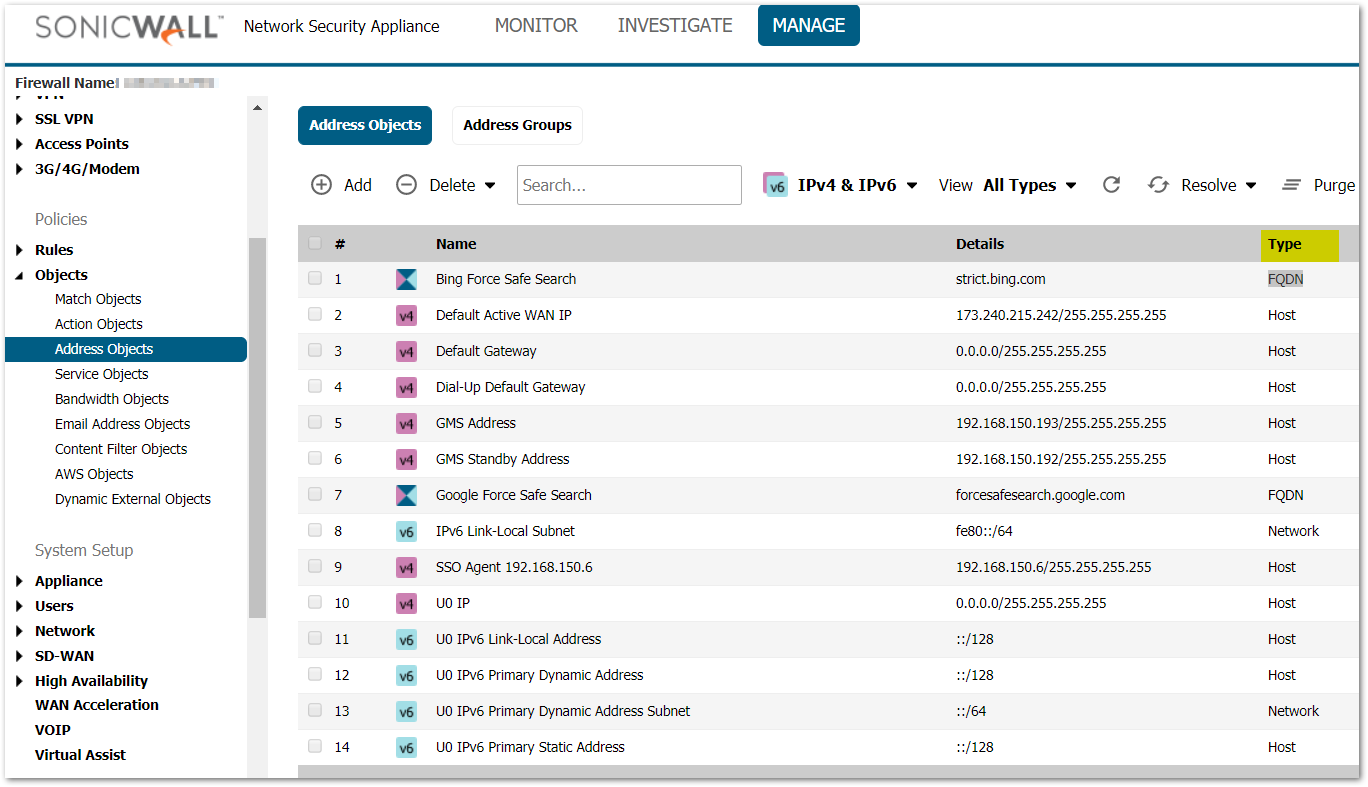Click v6 icon beside IPv6 Link-Local Subnet
The width and height of the screenshot is (1368, 787).
[x=406, y=531]
